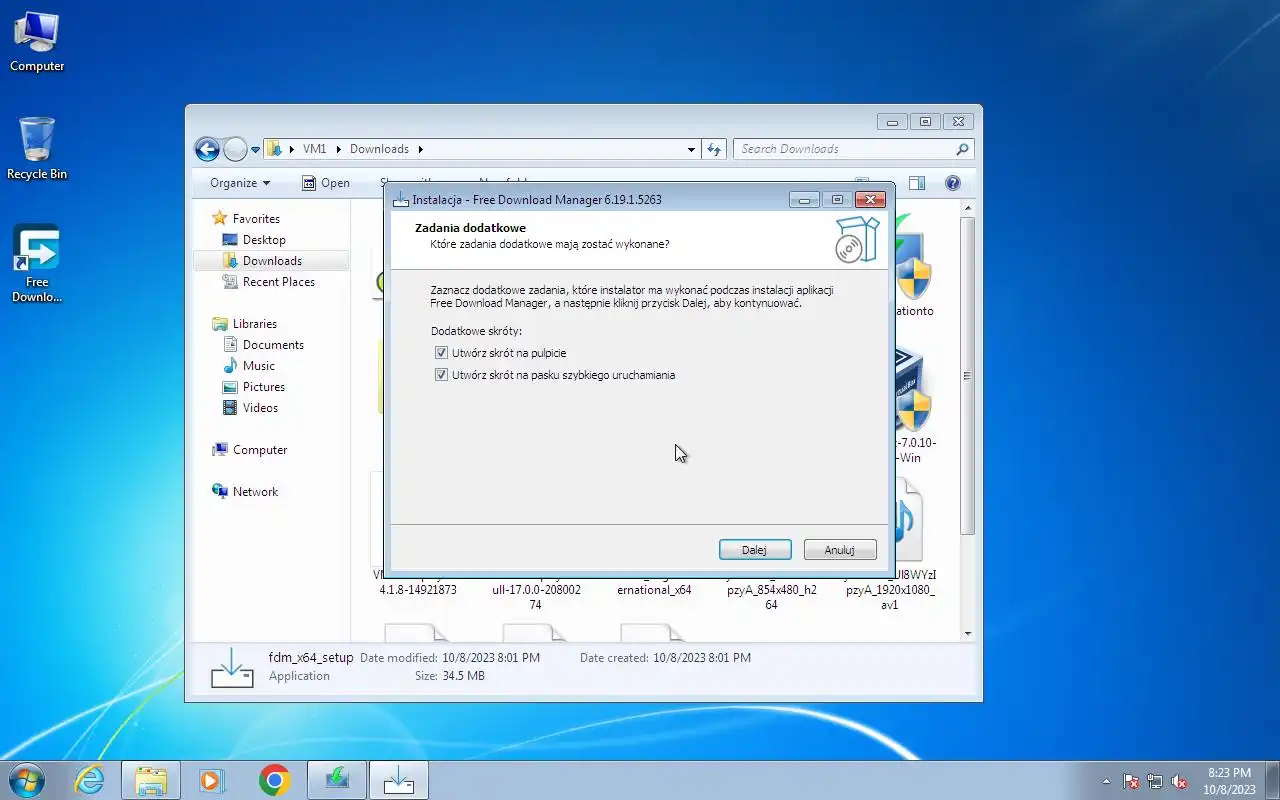The image size is (1280, 800).
Task: Open the Videos library
Action: (x=251, y=408)
